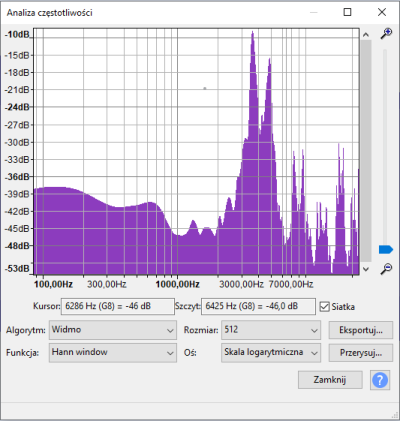The width and height of the screenshot is (400, 421).
Task: Click the zoom out magnifier icon
Action: click(x=386, y=268)
